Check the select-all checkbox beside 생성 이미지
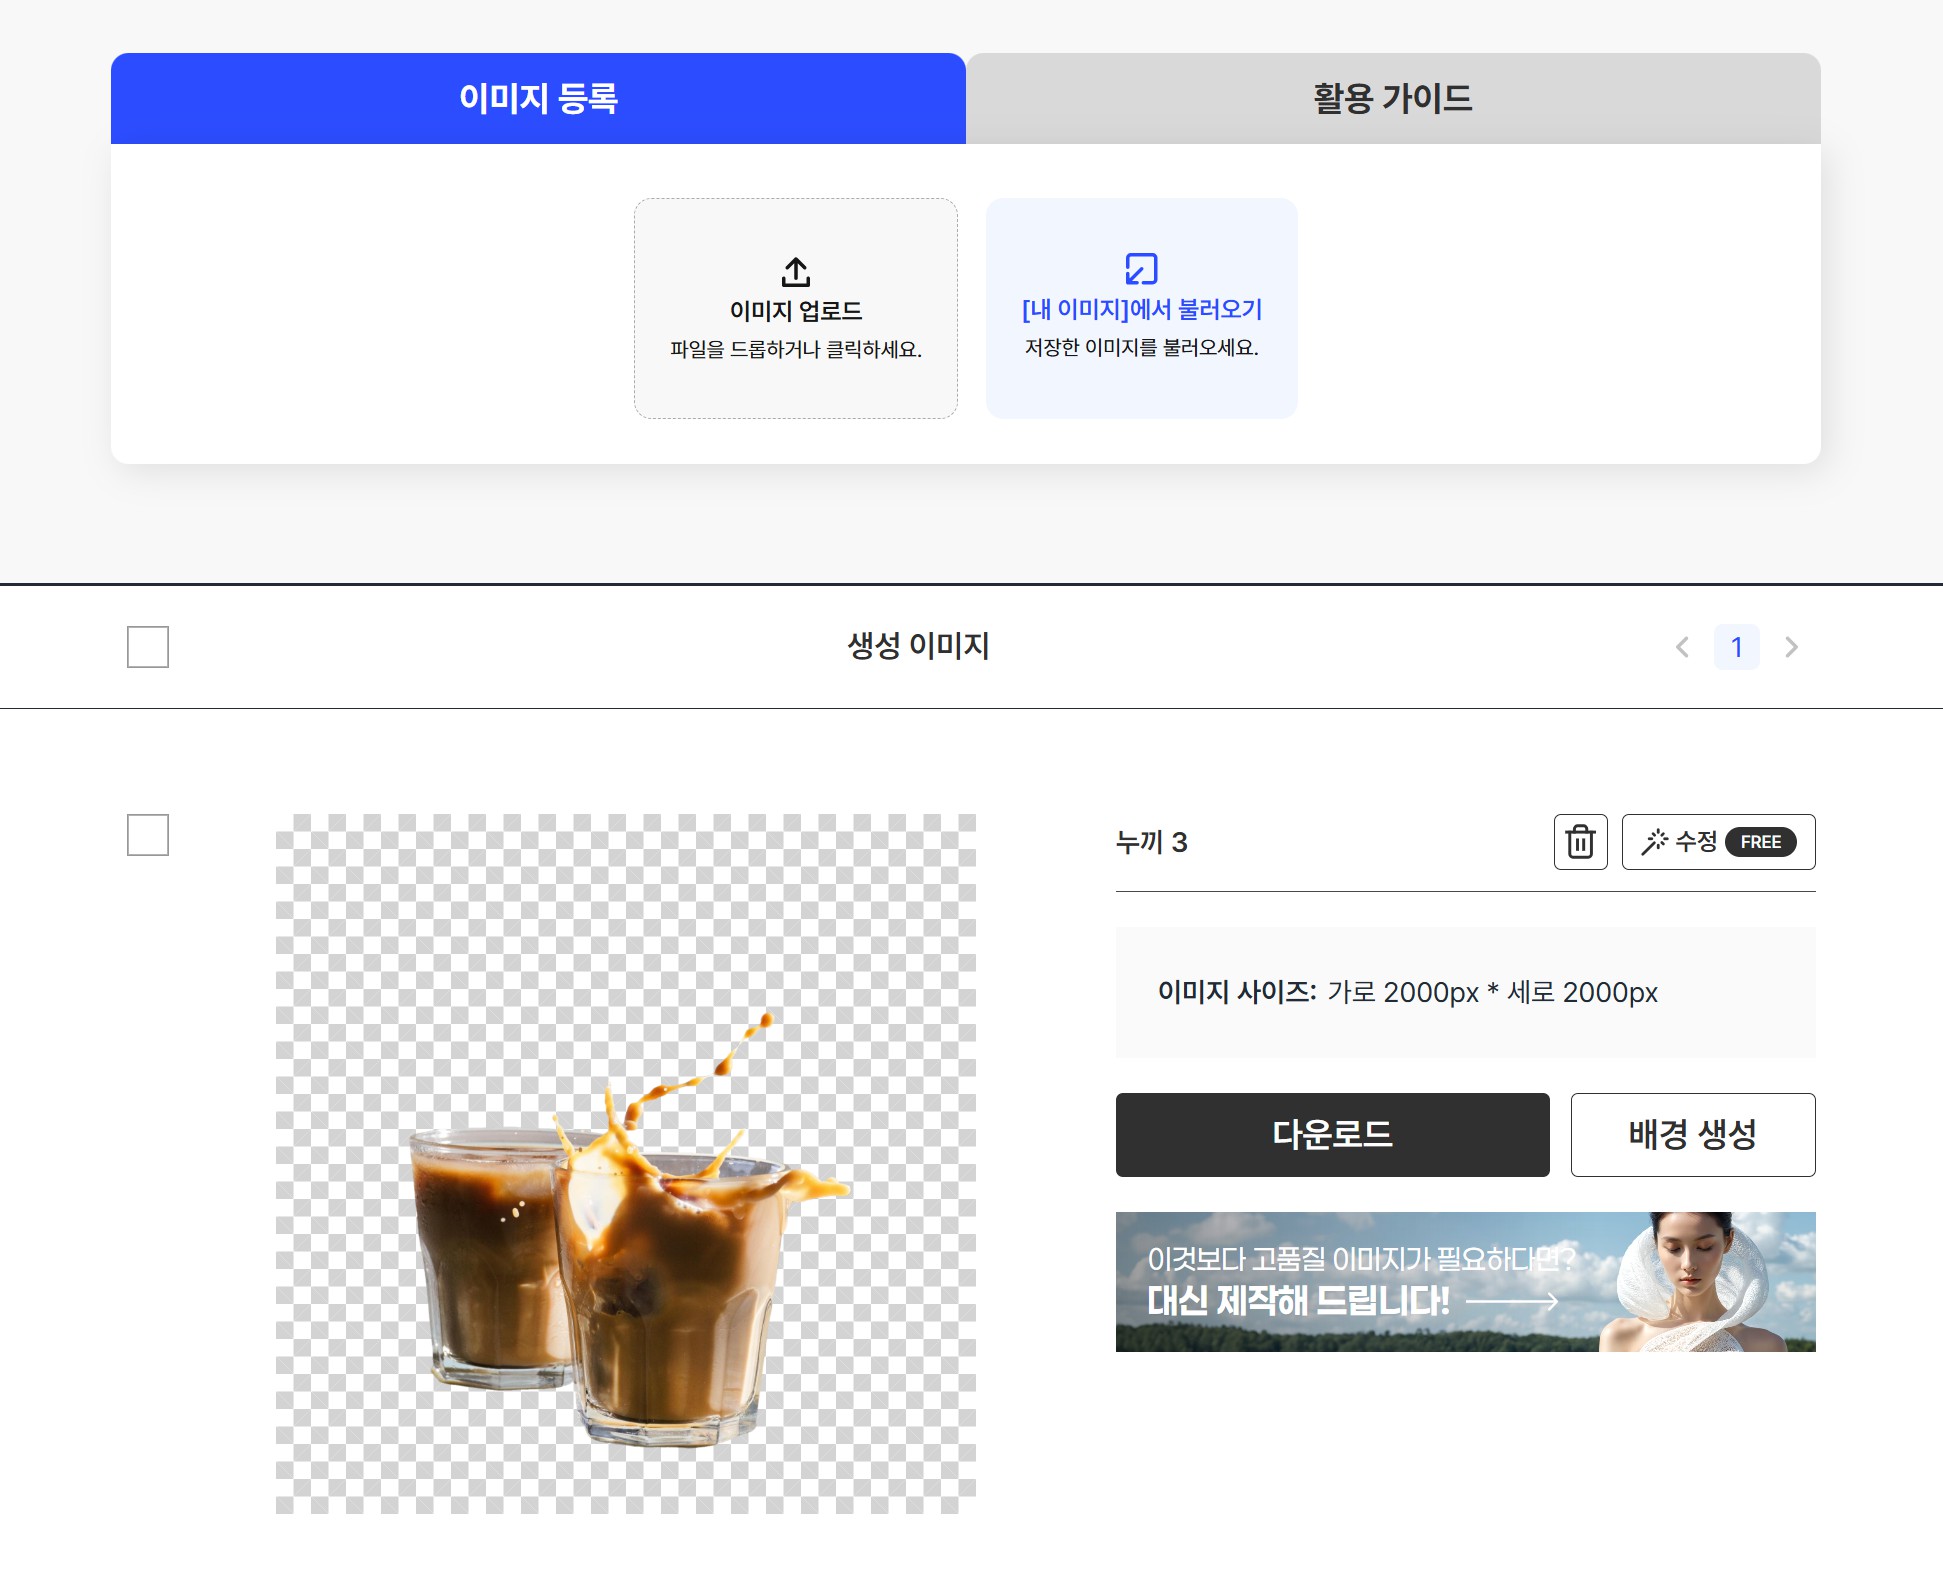 (148, 647)
